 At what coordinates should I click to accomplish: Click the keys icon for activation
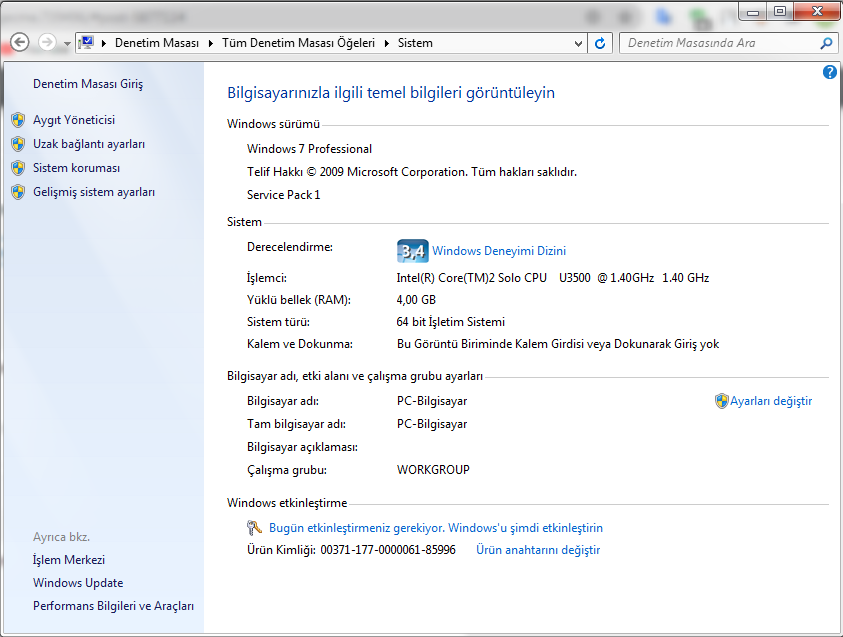point(254,528)
